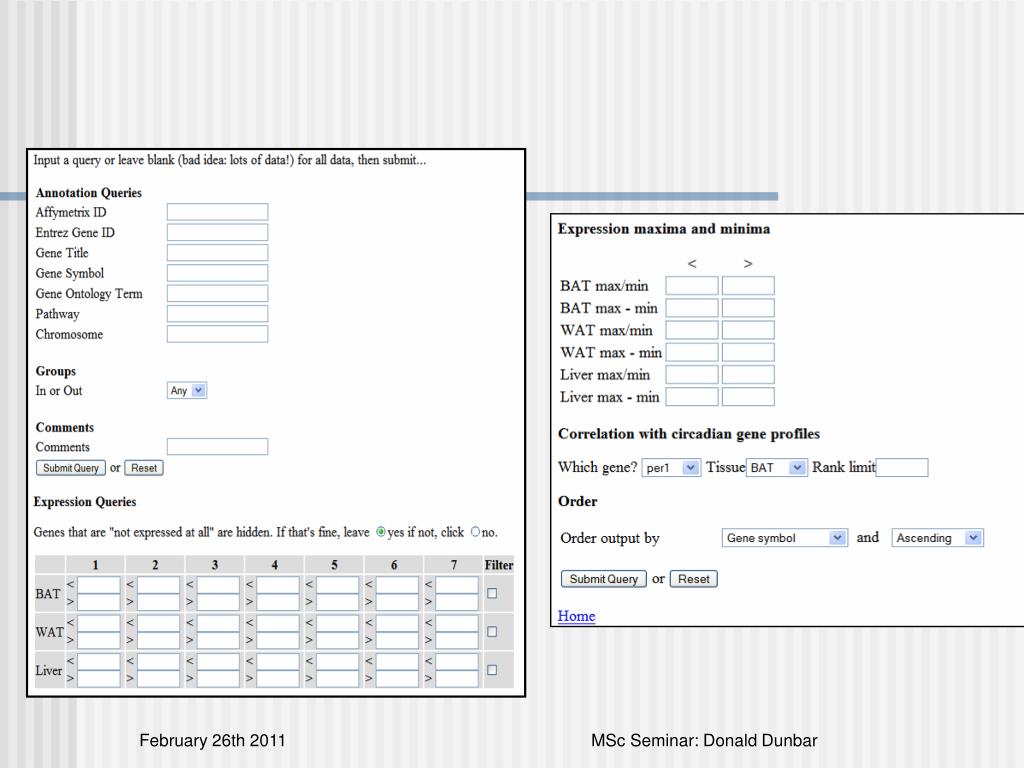The height and width of the screenshot is (768, 1024).
Task: Click 'Correlation with circadian gene profiles' heading
Action: [689, 434]
